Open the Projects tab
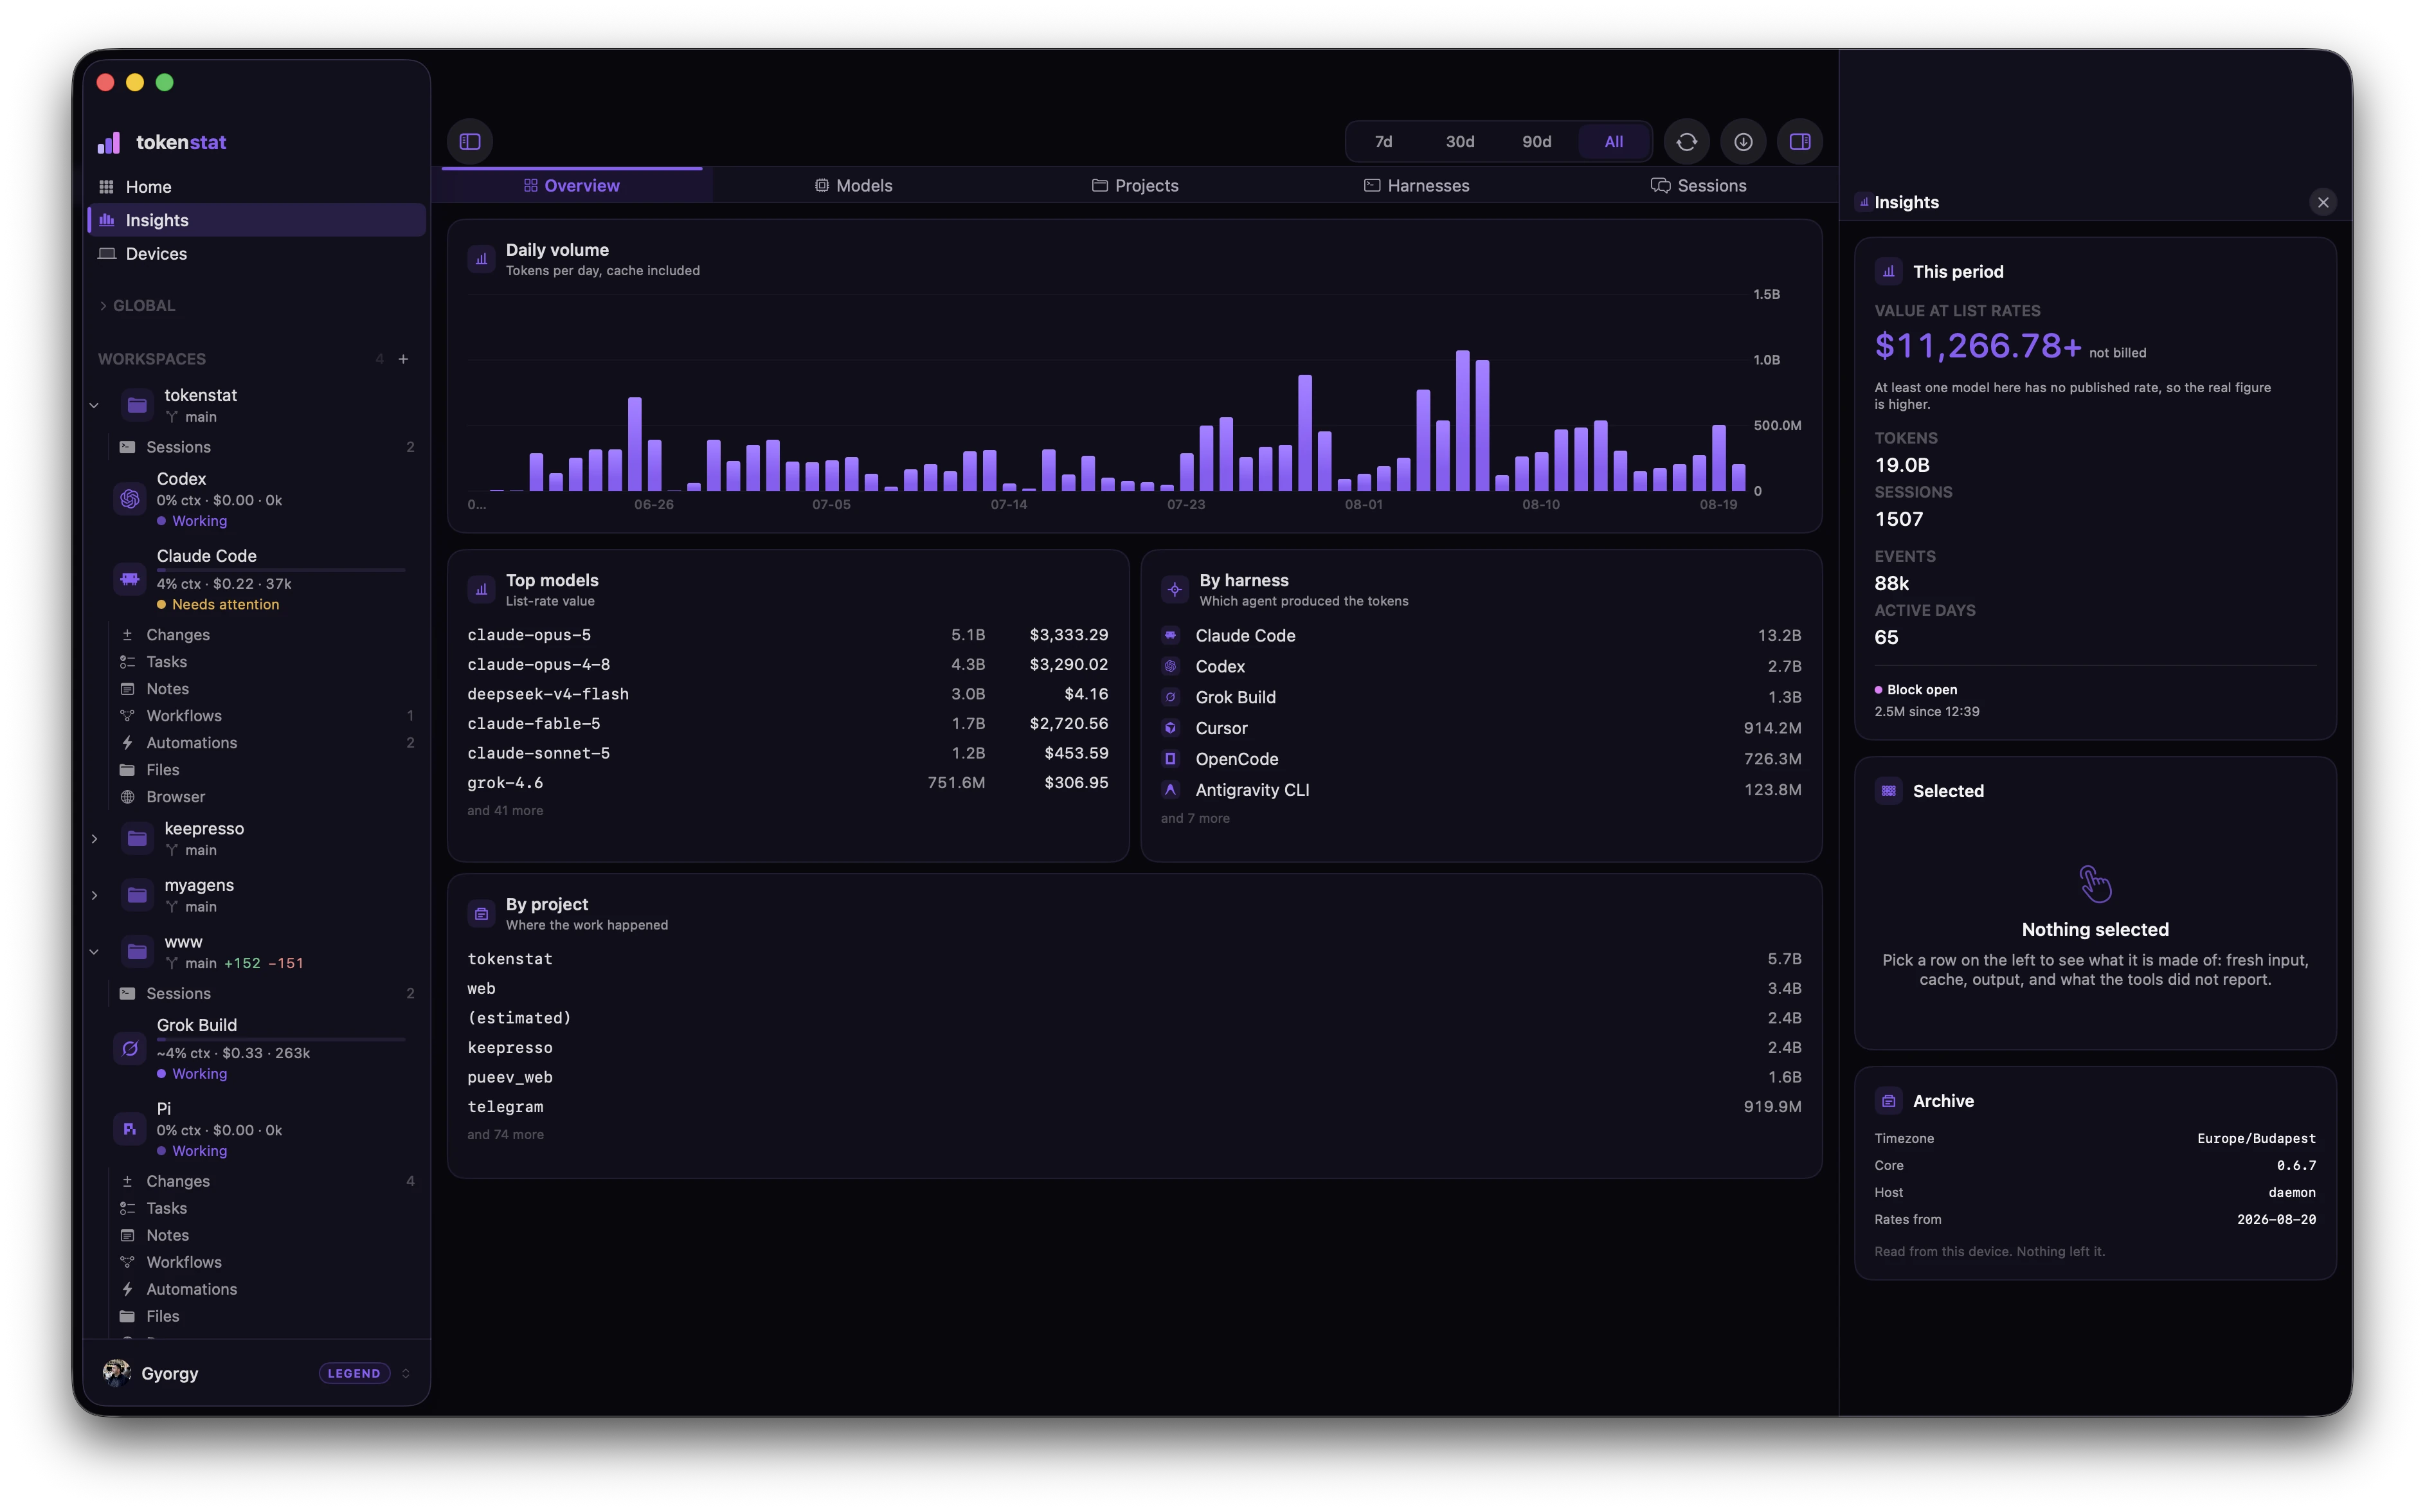The height and width of the screenshot is (1512, 2425). tap(1135, 185)
